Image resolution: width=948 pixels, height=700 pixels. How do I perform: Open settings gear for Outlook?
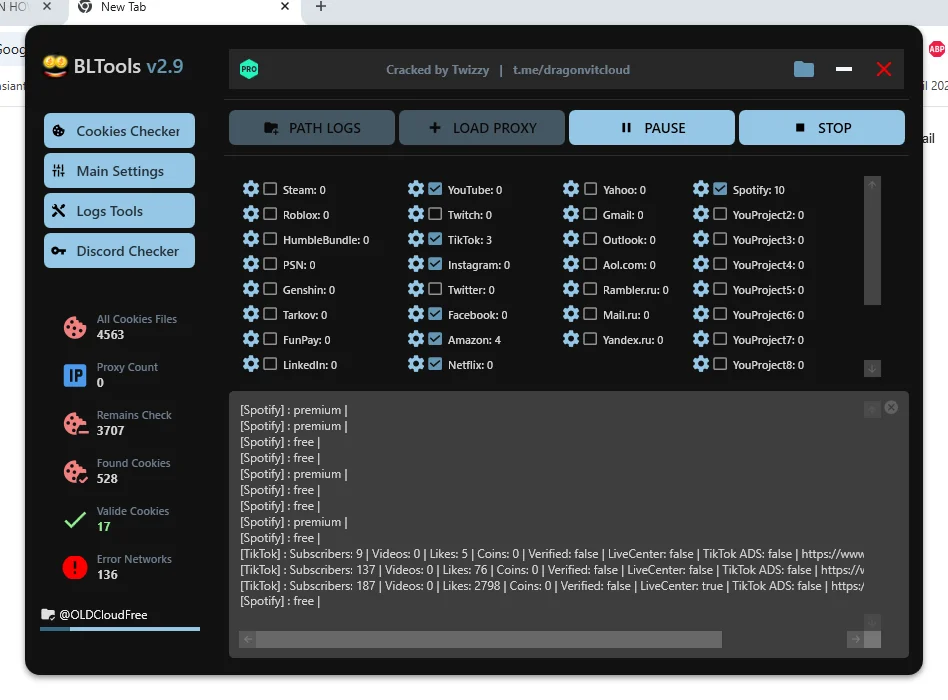tap(571, 239)
